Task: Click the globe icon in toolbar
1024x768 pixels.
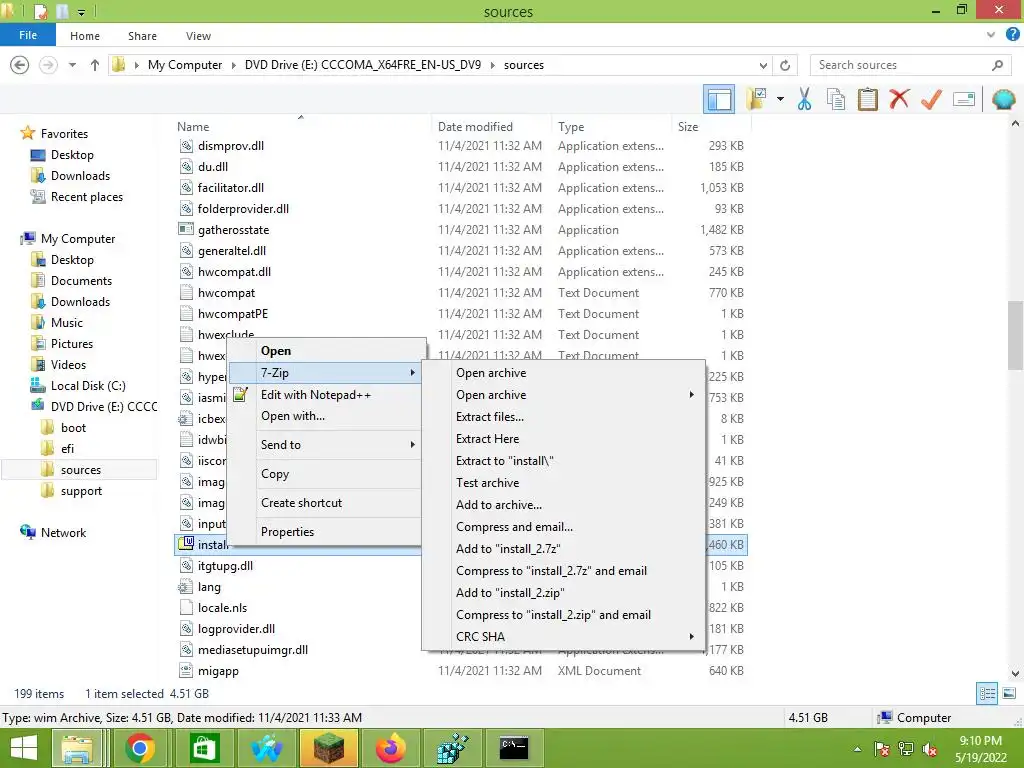Action: tap(1003, 99)
